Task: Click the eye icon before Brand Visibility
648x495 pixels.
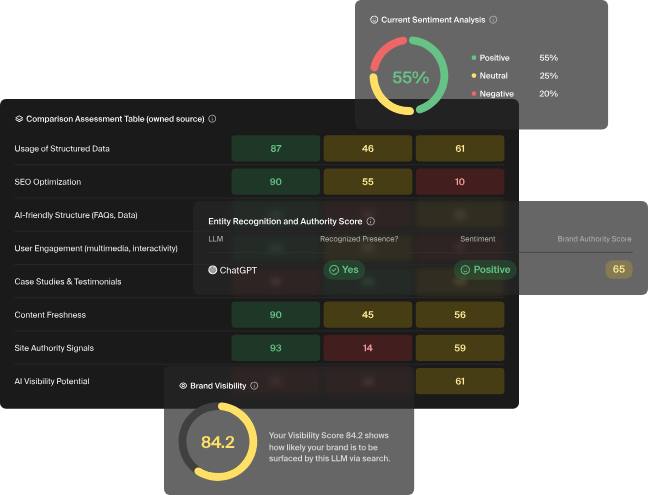Action: [x=183, y=385]
